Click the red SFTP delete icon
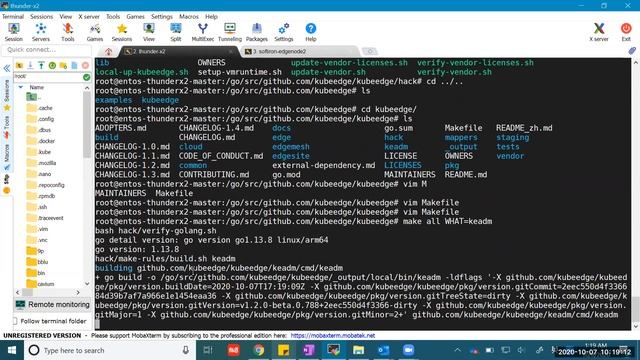The width and height of the screenshot is (640, 360). [85, 65]
